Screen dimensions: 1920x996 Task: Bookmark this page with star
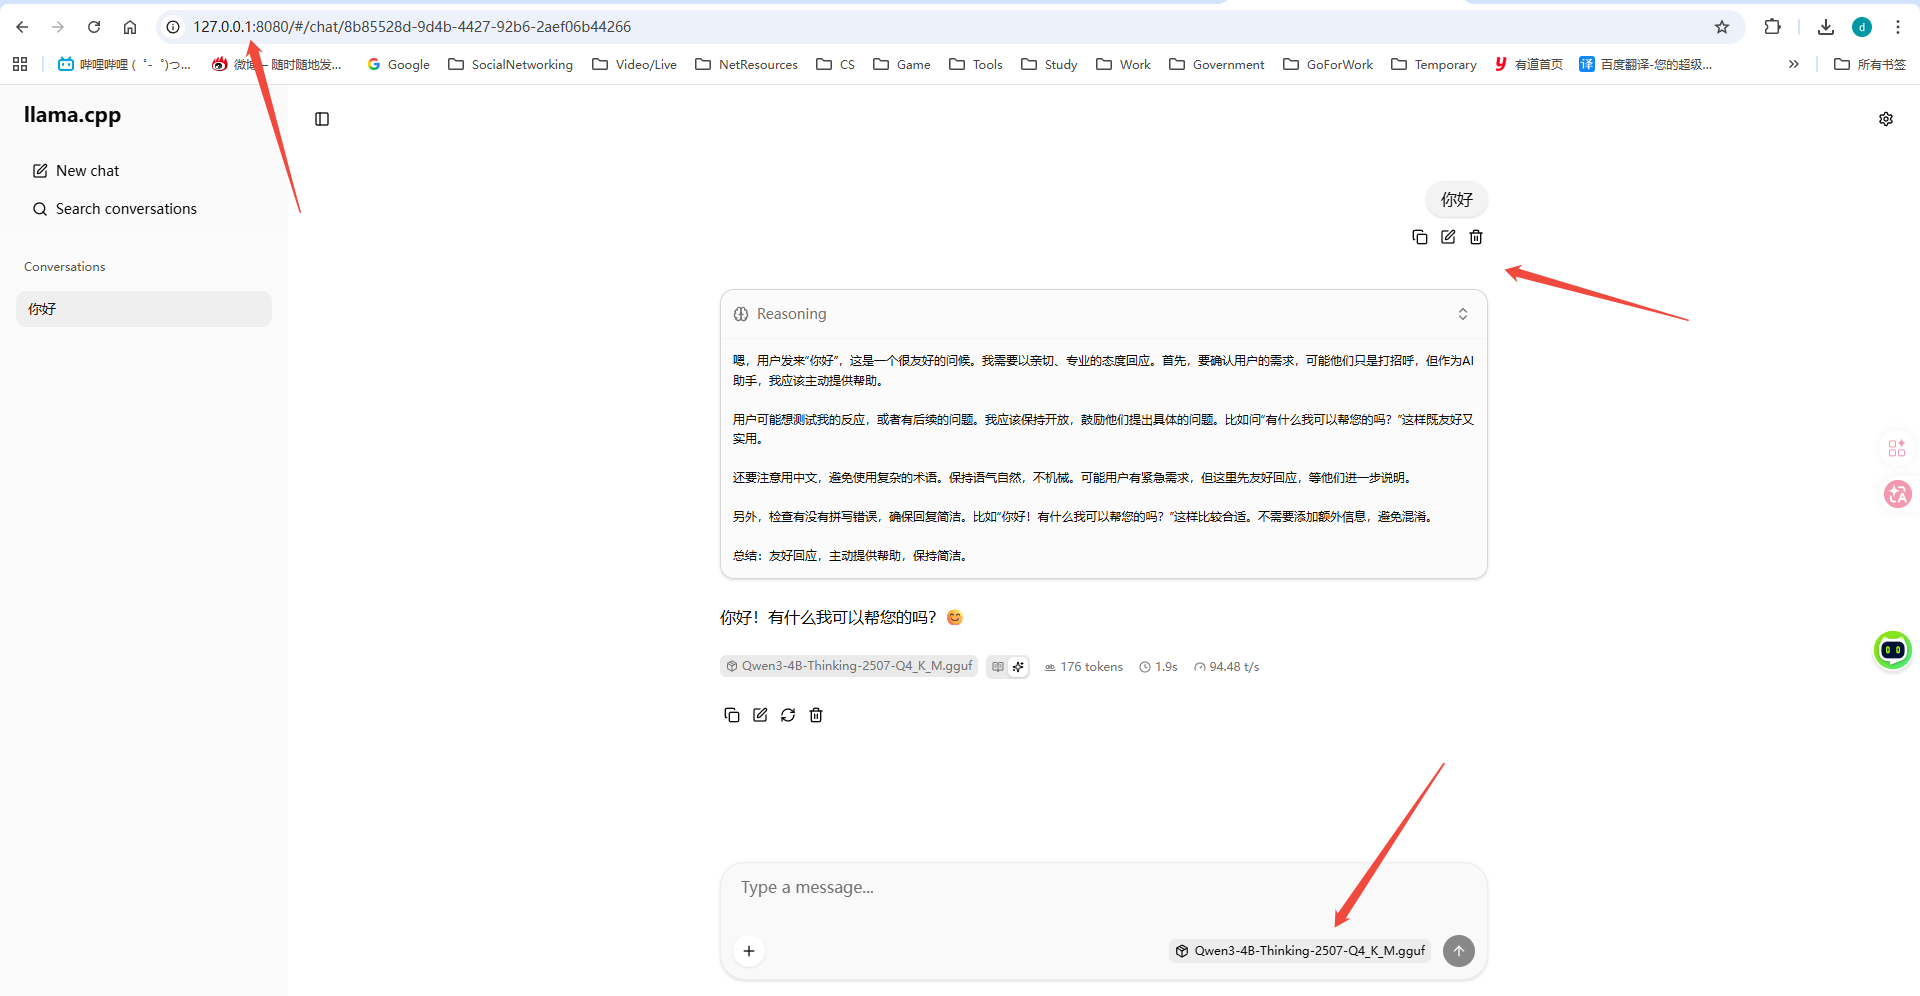point(1722,27)
